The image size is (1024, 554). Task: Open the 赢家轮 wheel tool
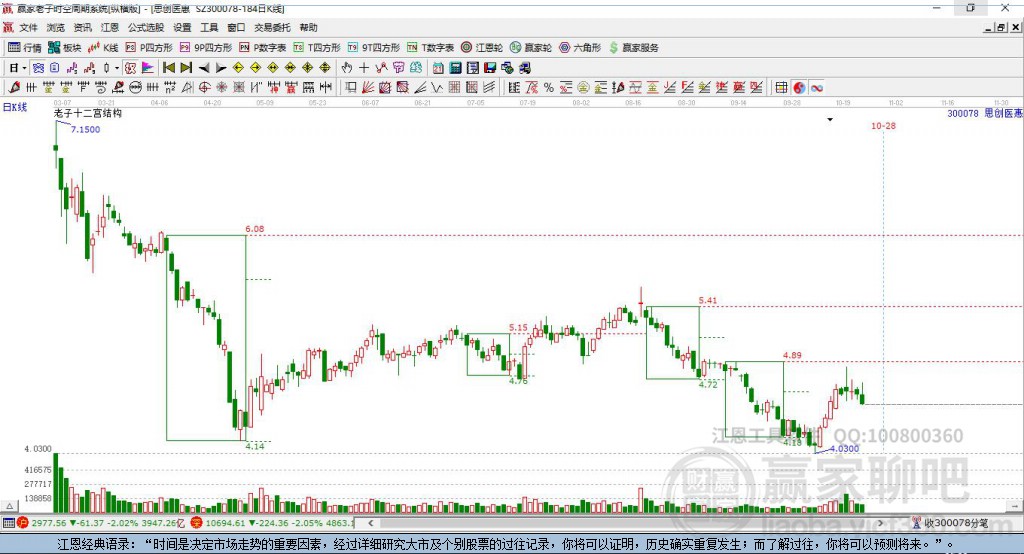tap(531, 48)
